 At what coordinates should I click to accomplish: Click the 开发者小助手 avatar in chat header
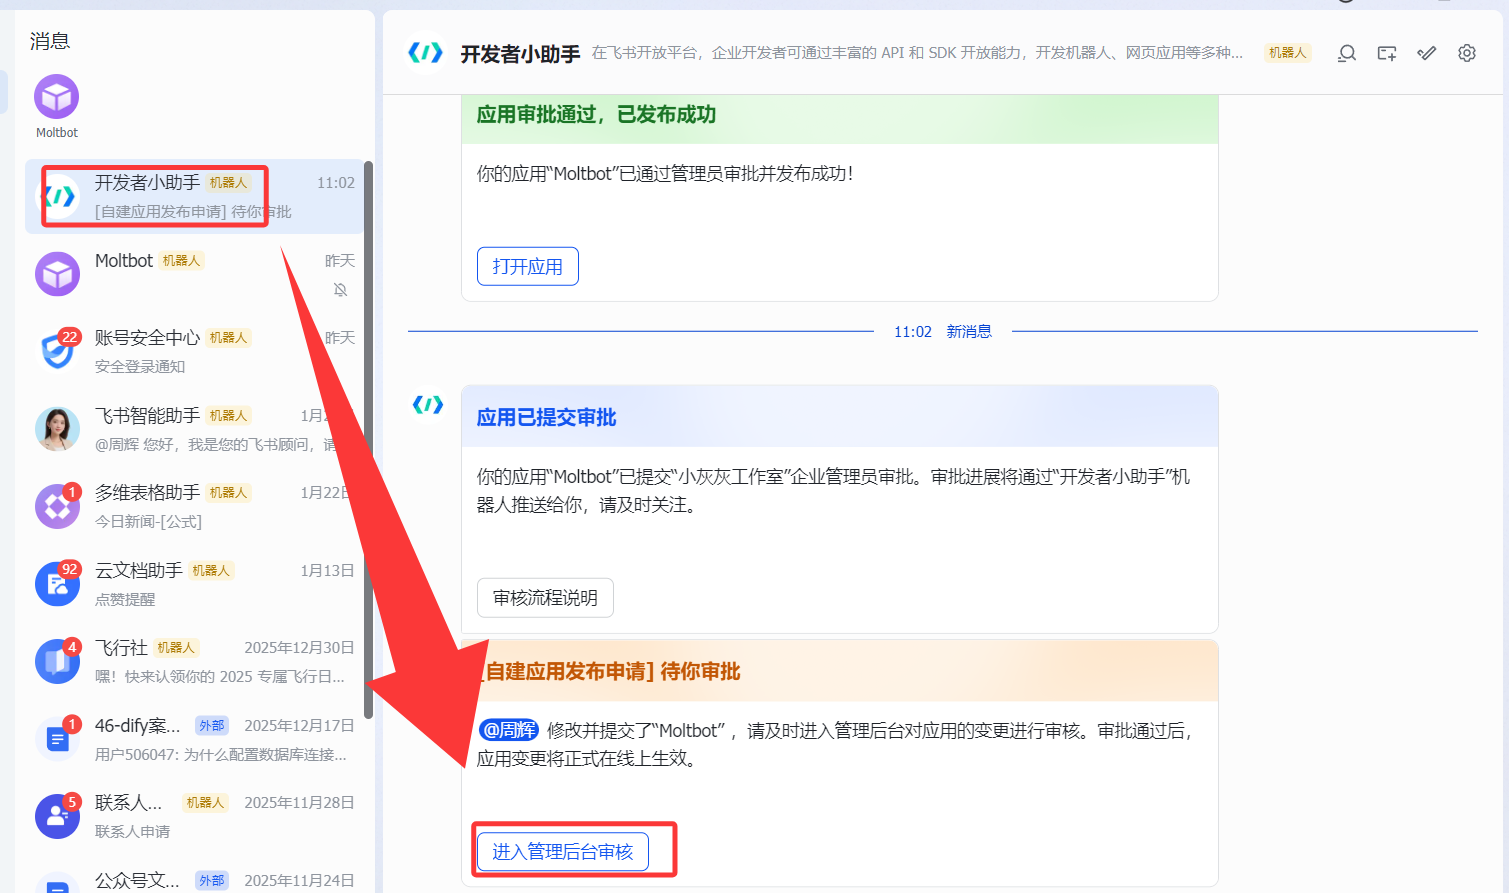pyautogui.click(x=426, y=53)
